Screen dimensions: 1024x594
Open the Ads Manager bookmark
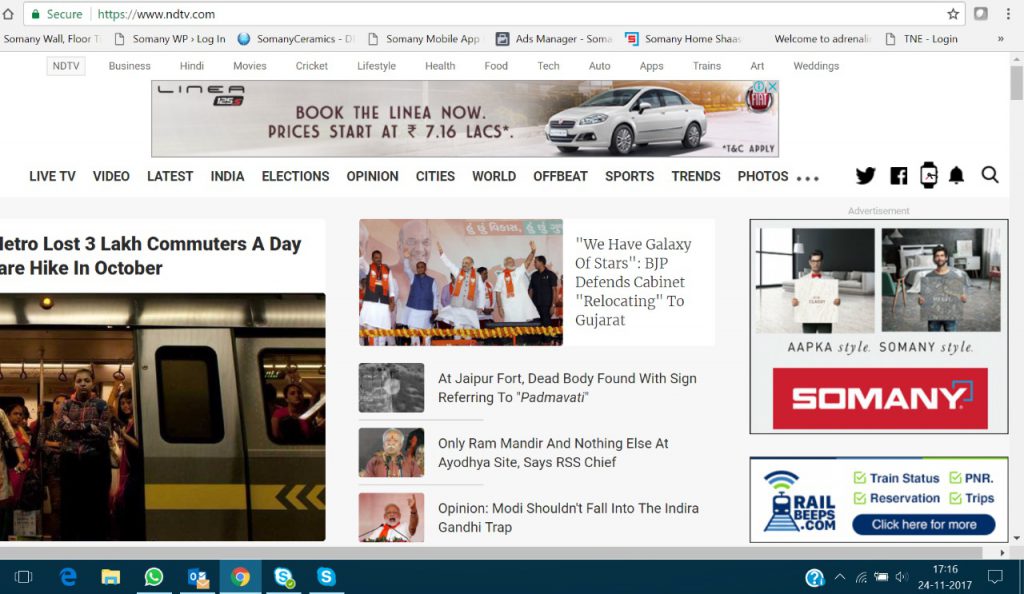coord(554,39)
